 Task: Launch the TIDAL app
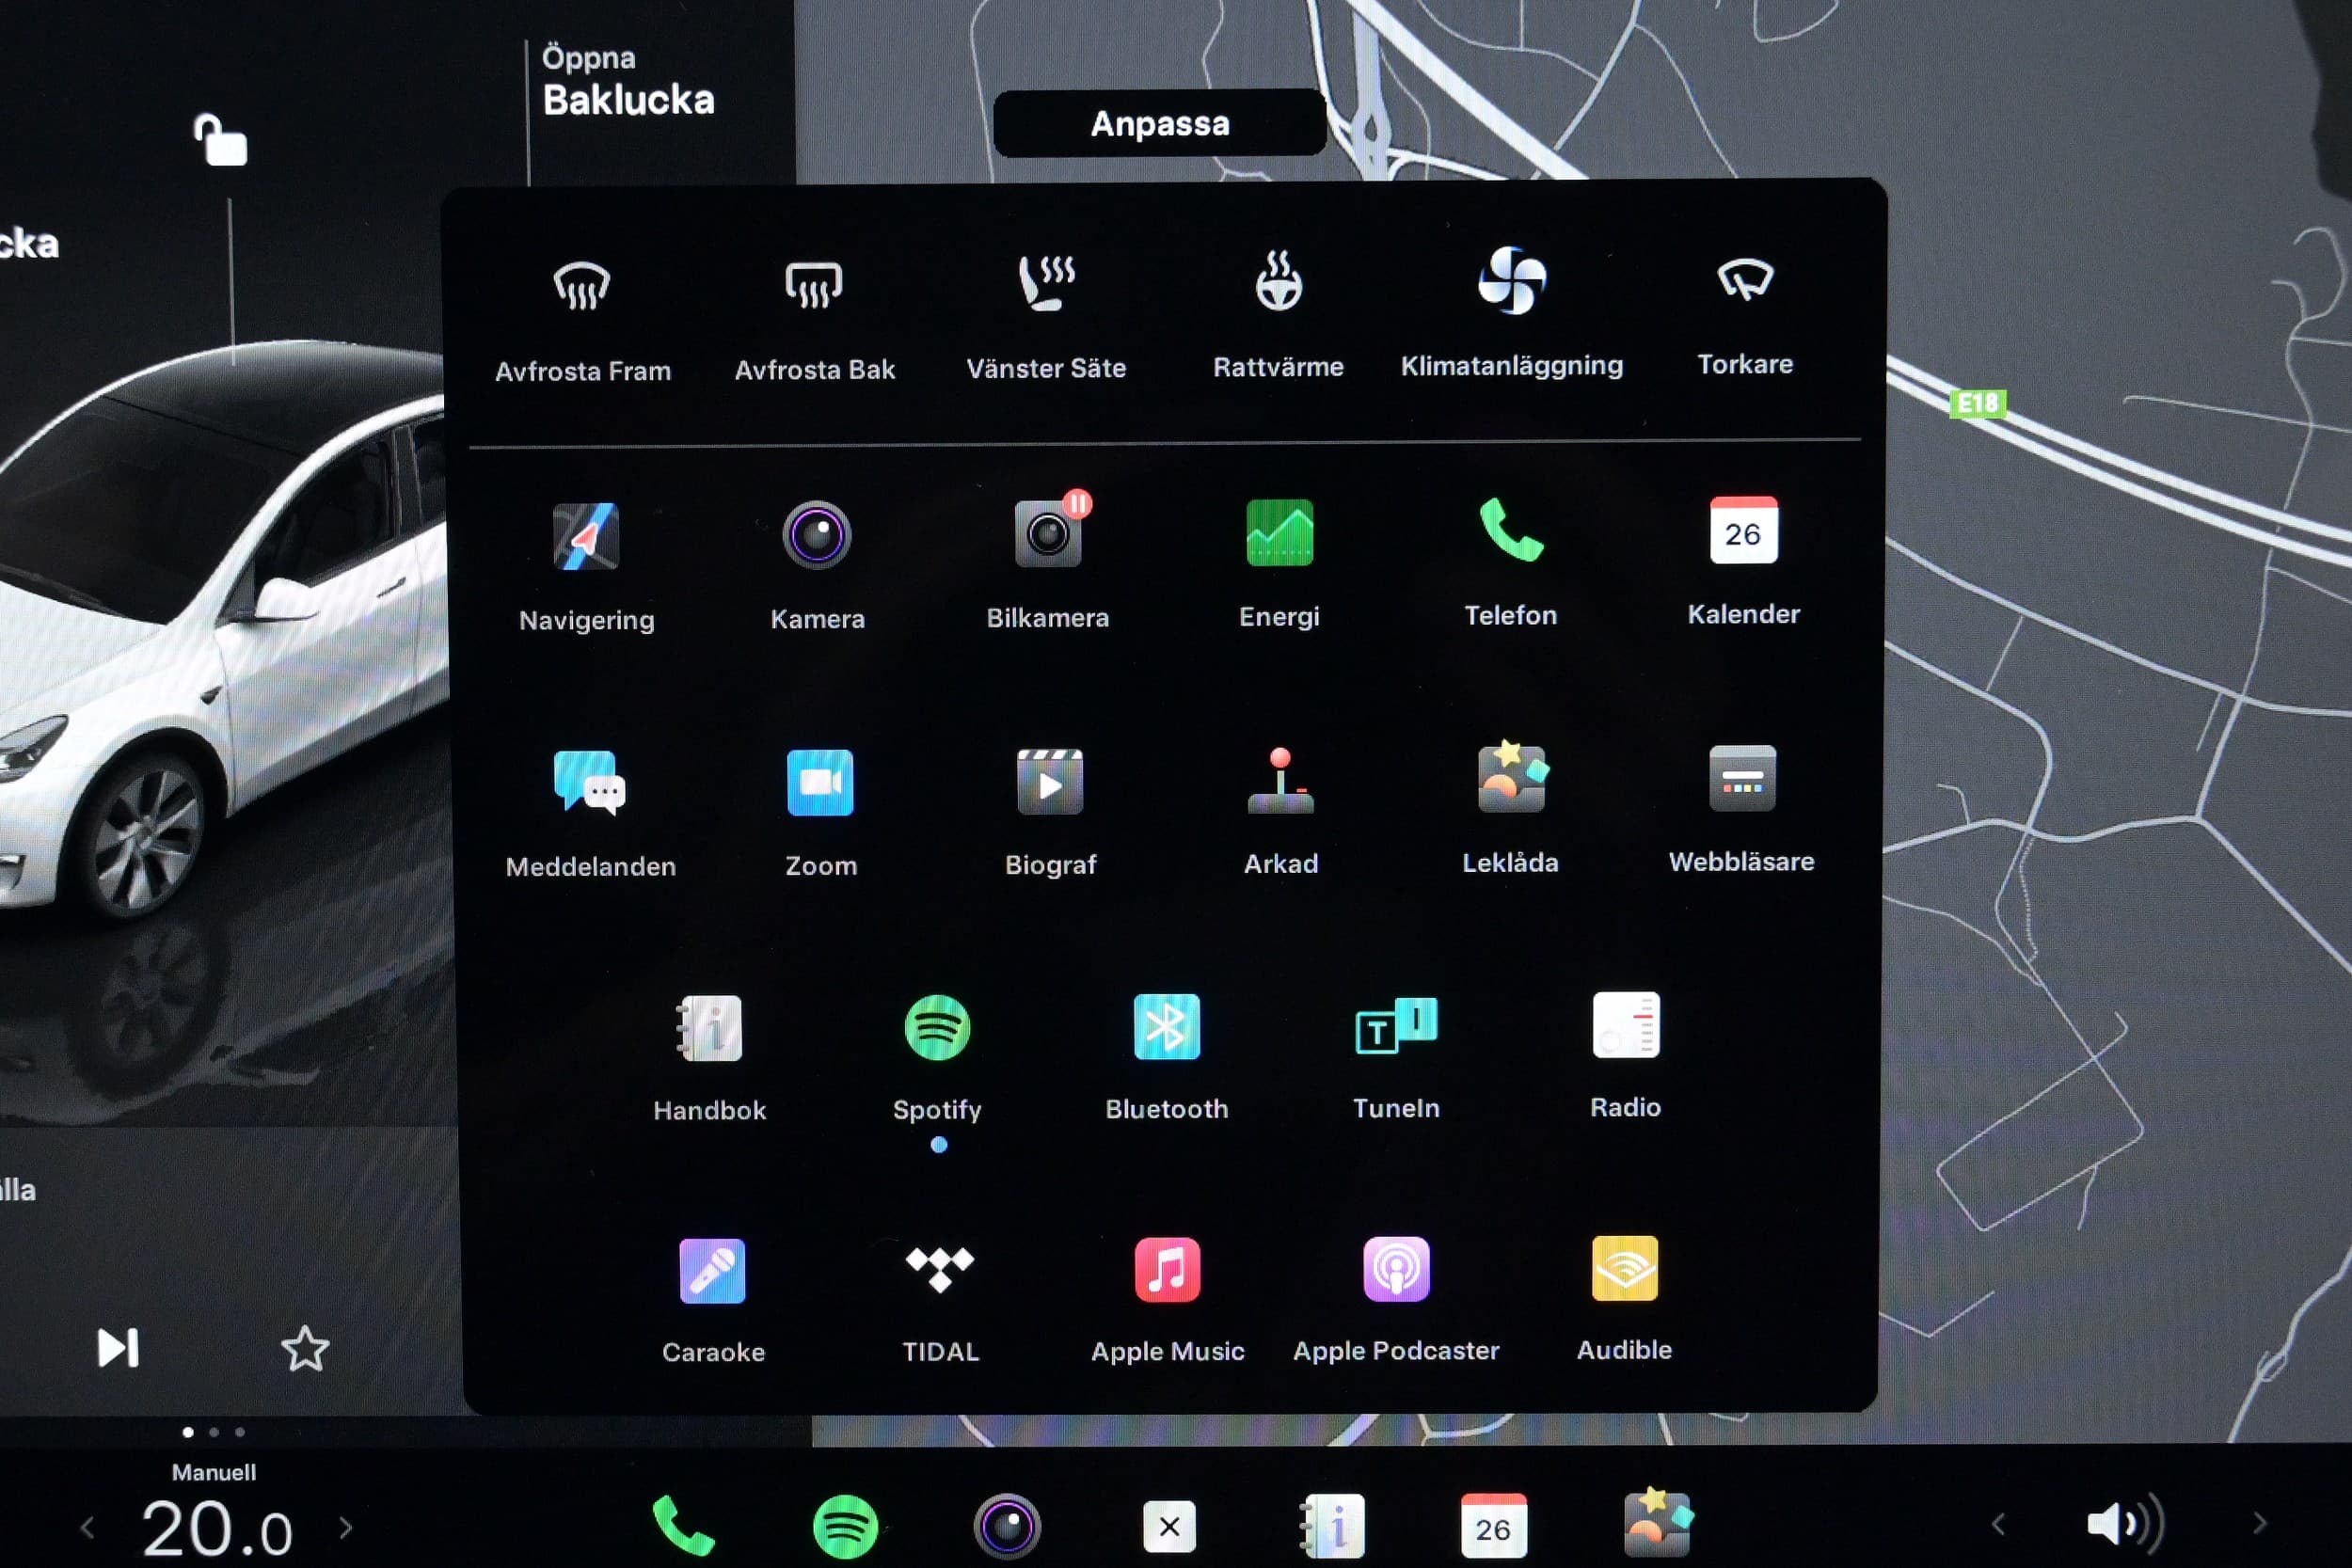[x=939, y=1269]
